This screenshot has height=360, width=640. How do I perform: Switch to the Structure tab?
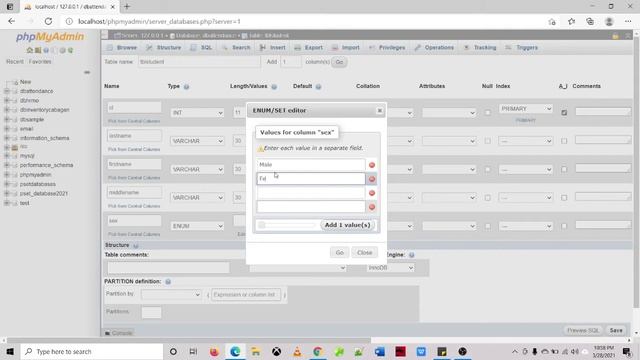pyautogui.click(x=164, y=48)
